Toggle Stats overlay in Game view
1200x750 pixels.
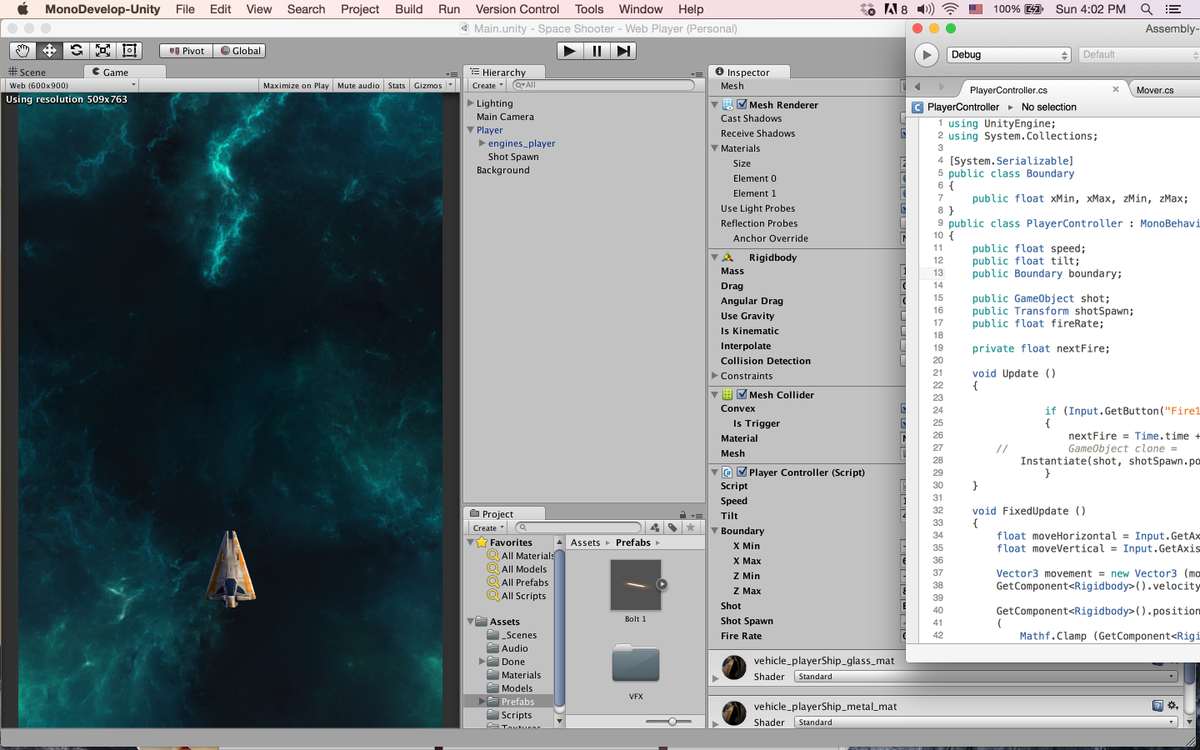(397, 85)
